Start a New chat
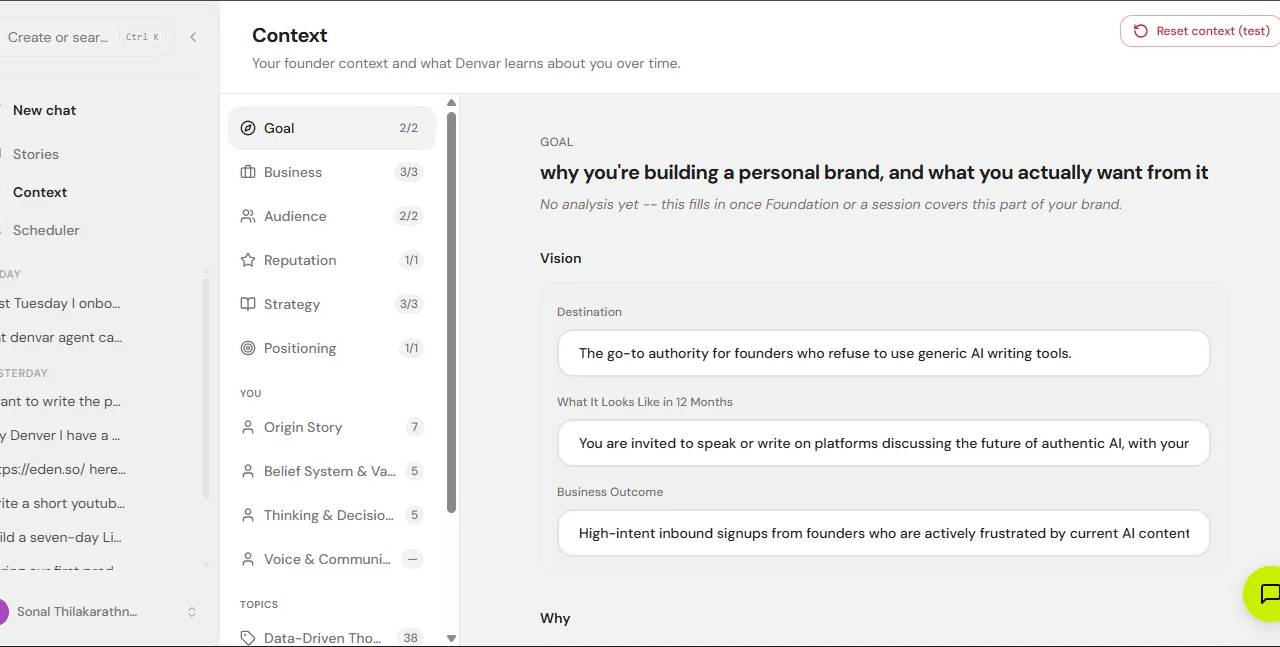1280x647 pixels. pos(44,110)
